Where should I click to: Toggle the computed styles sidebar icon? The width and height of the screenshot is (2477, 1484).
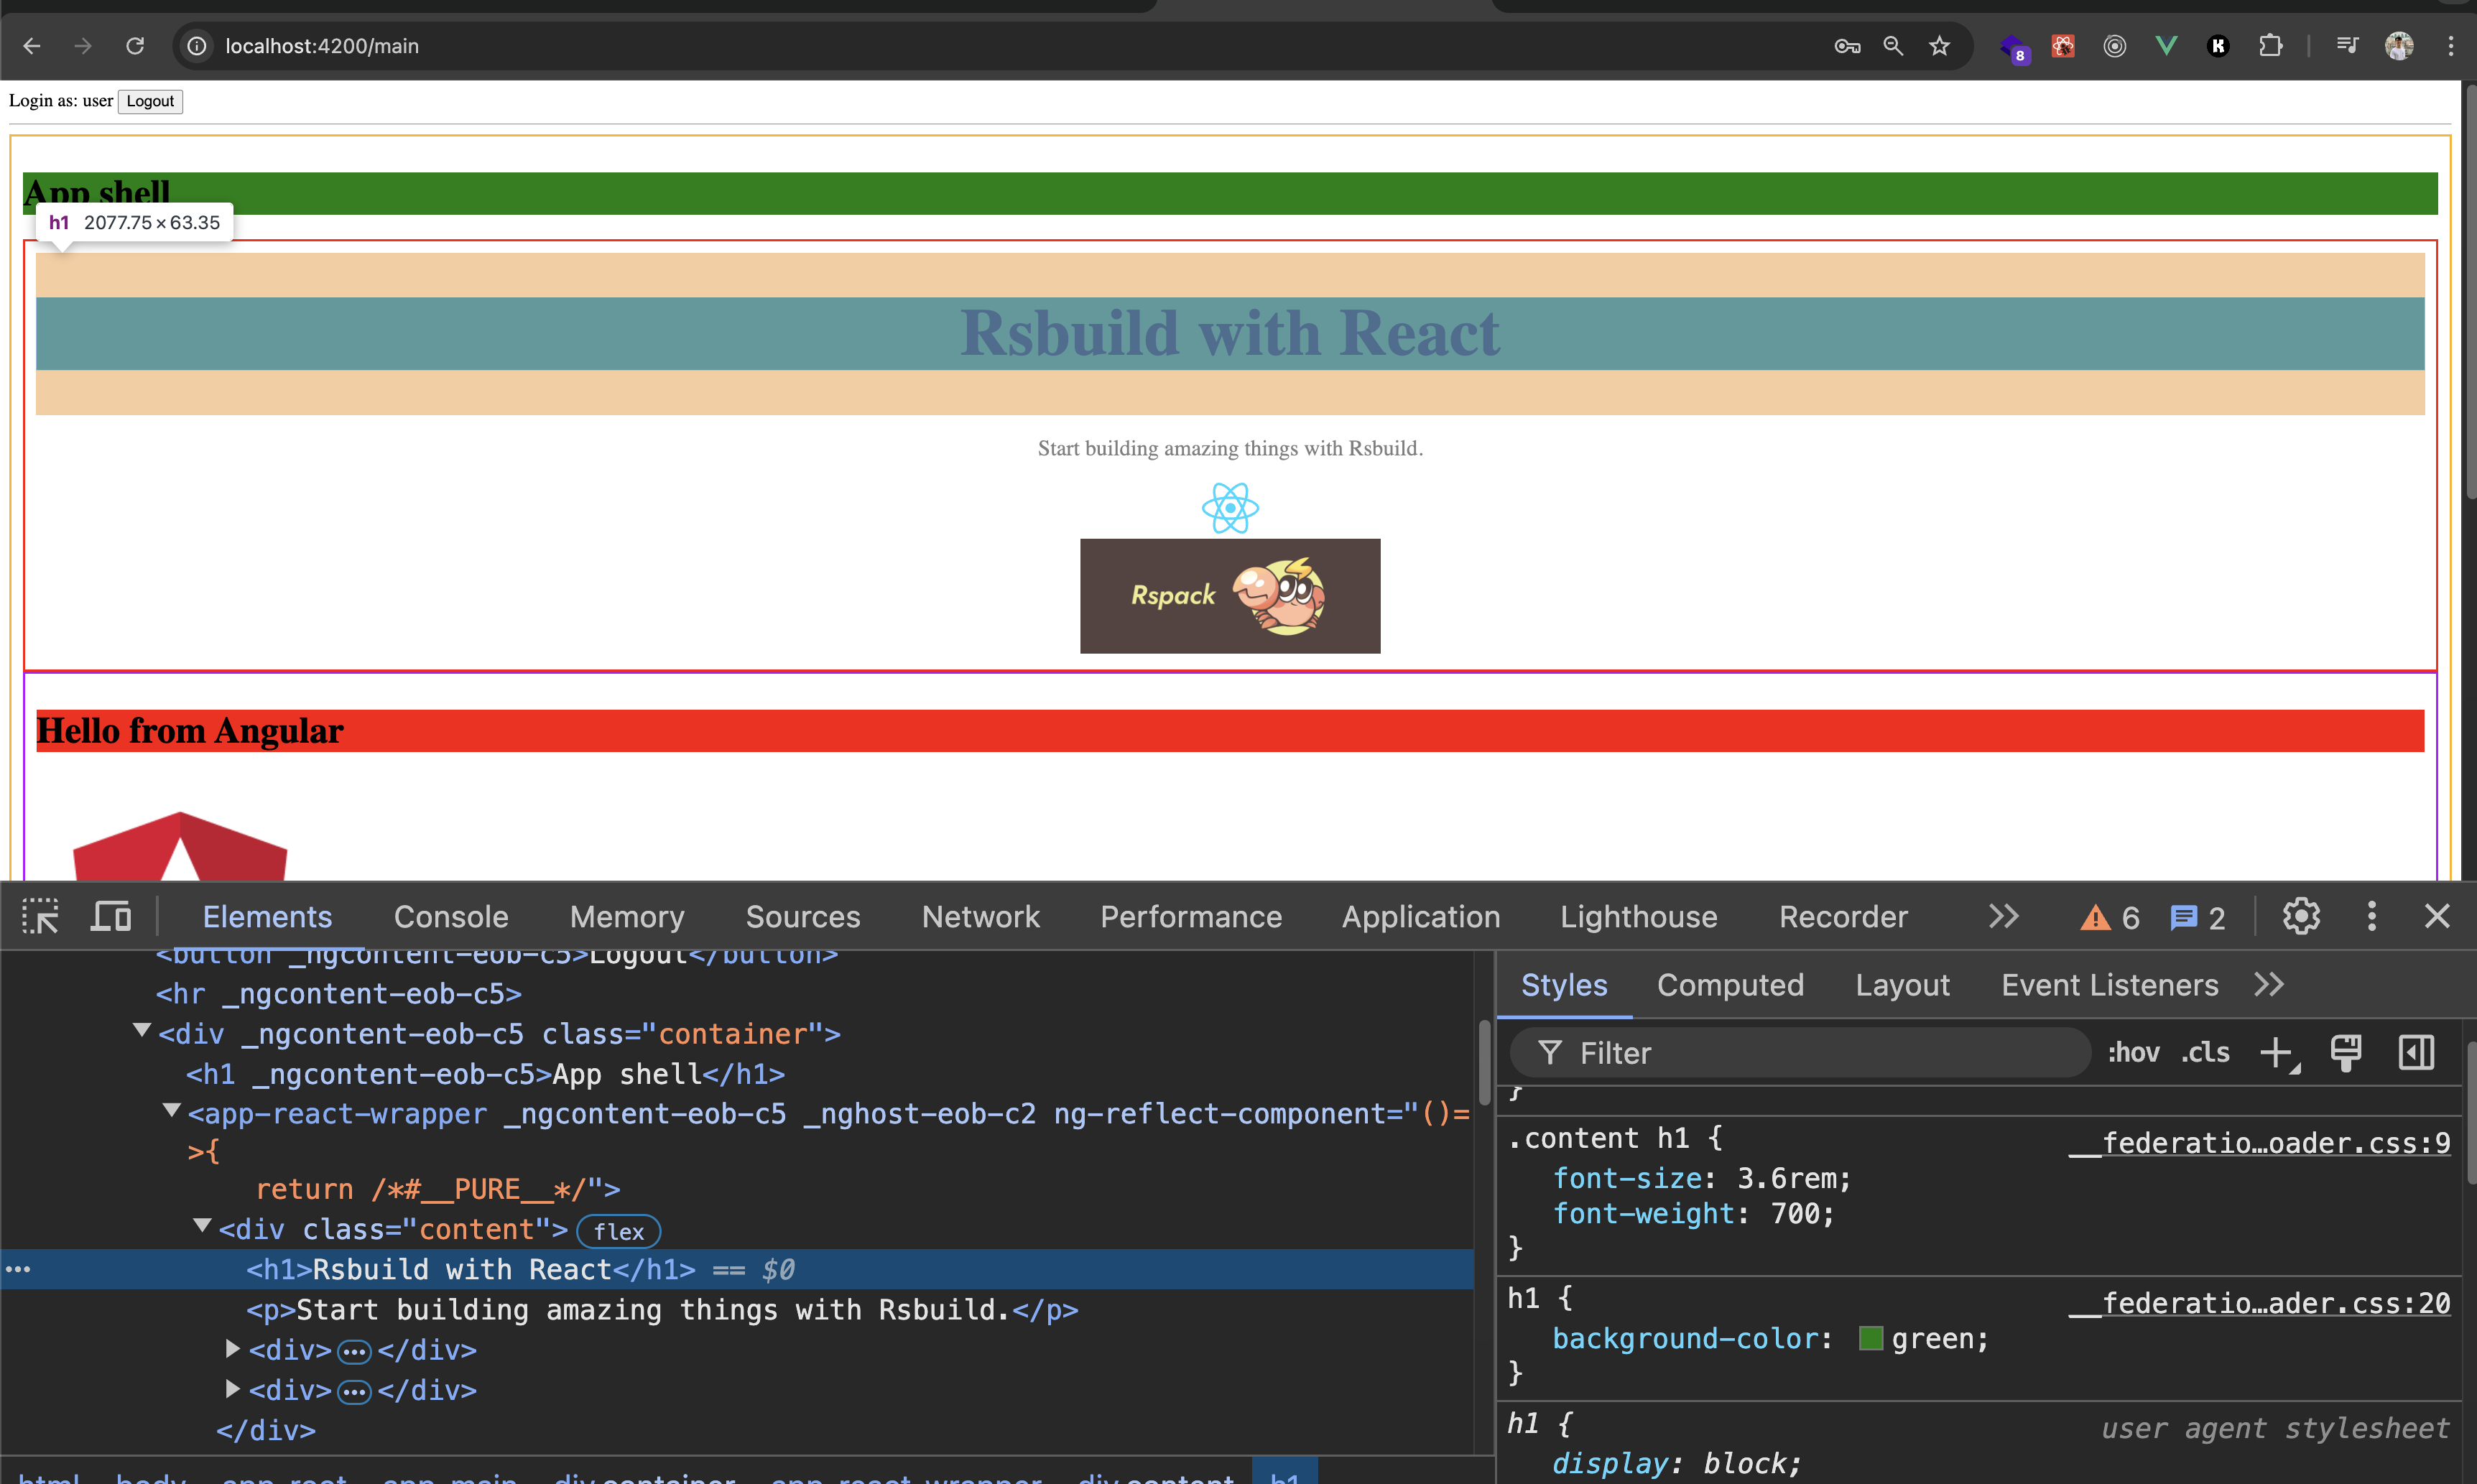tap(2416, 1052)
